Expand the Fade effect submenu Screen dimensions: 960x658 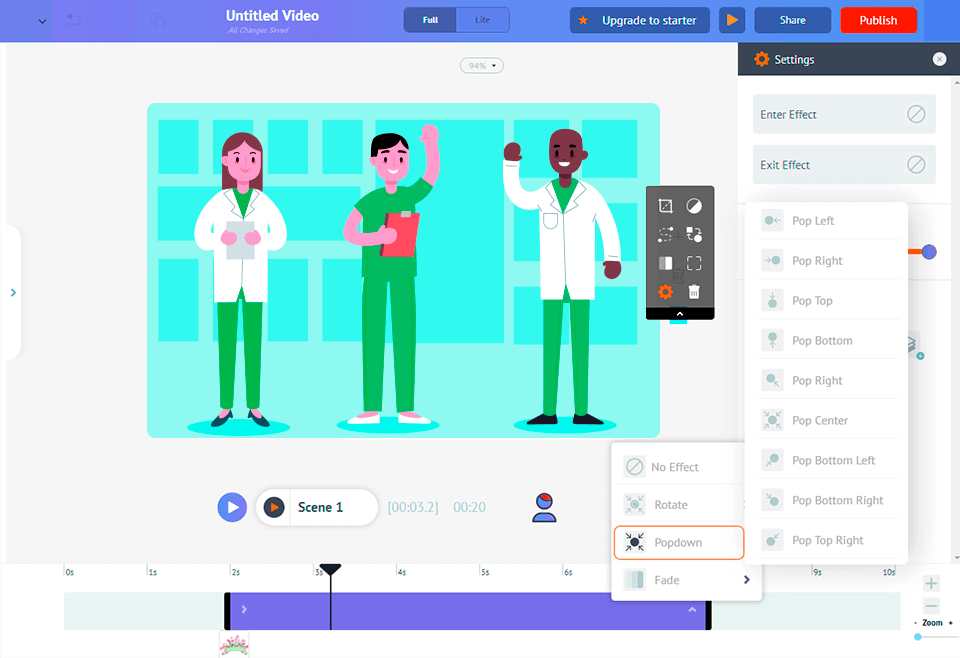click(x=746, y=580)
